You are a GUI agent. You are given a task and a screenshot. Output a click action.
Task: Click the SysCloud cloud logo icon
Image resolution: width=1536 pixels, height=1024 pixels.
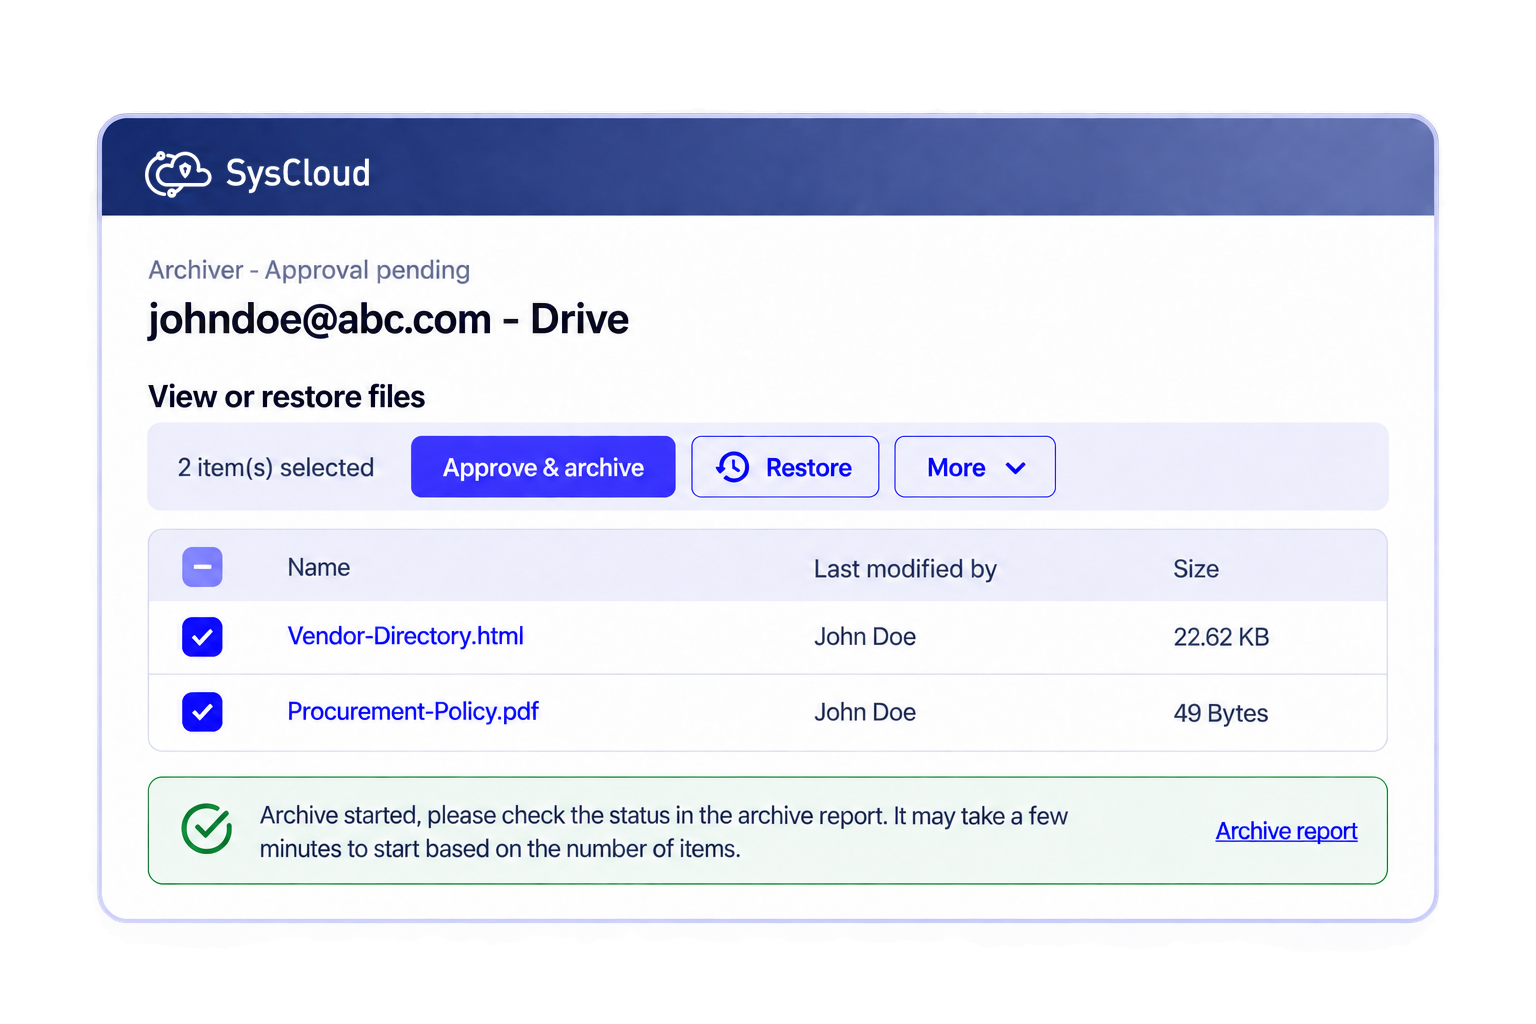click(178, 173)
